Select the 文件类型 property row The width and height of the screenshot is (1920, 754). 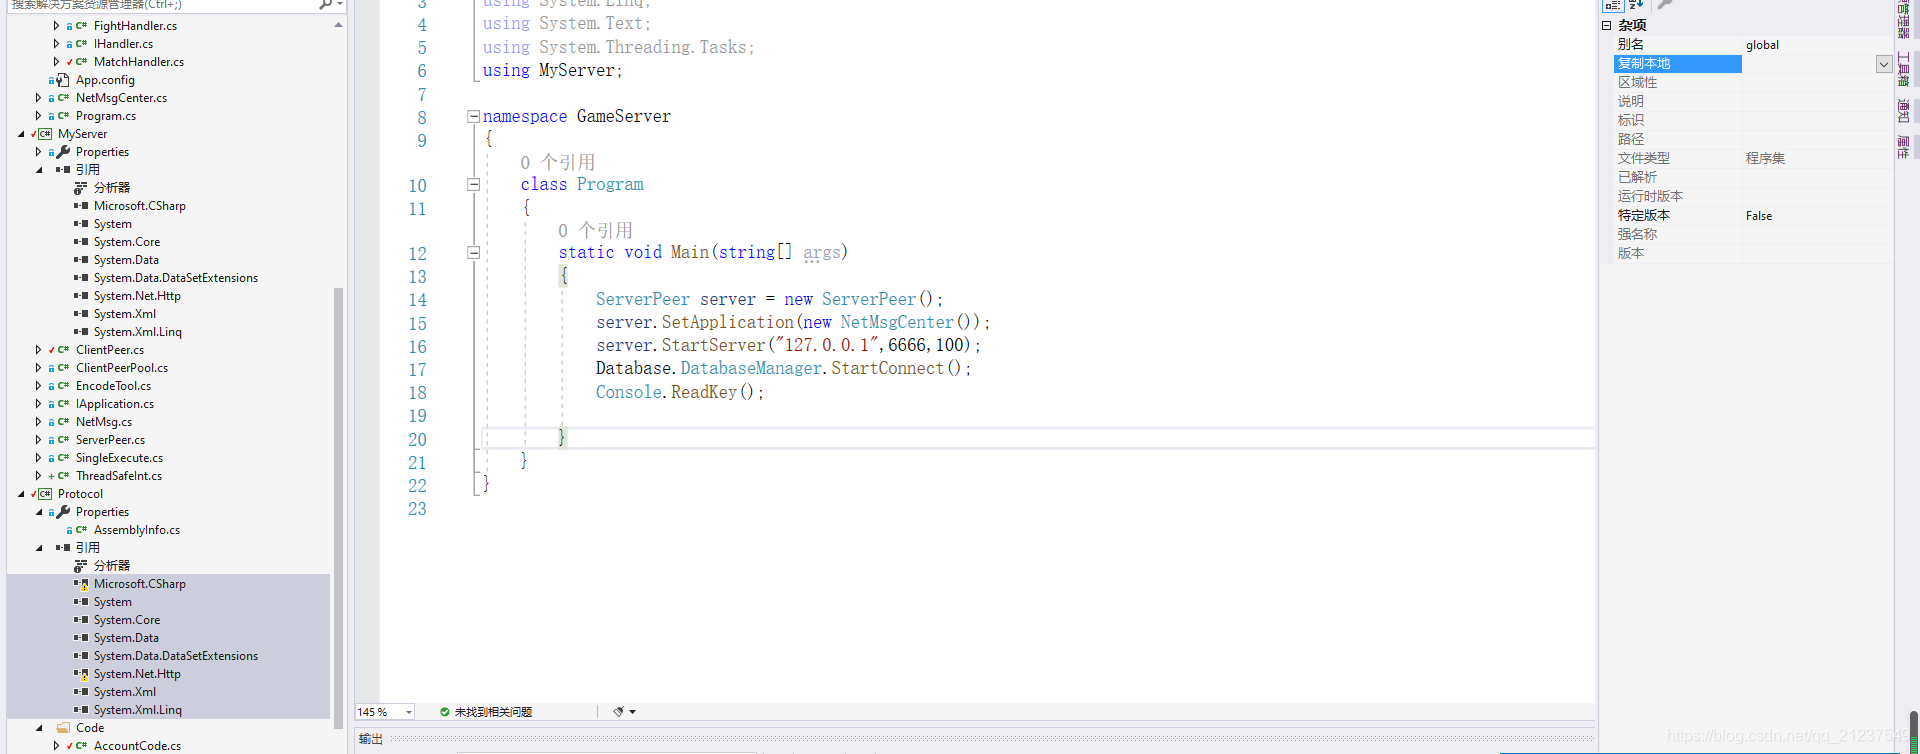[1753, 158]
